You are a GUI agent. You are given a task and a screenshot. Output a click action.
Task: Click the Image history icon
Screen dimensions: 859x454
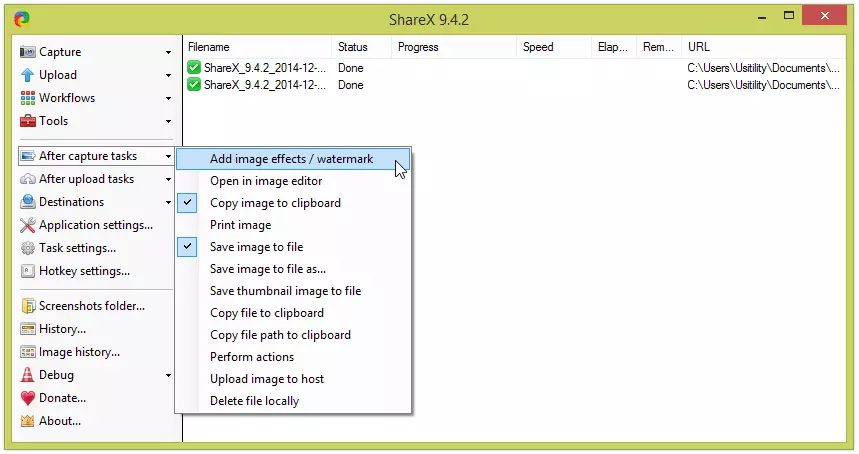27,352
